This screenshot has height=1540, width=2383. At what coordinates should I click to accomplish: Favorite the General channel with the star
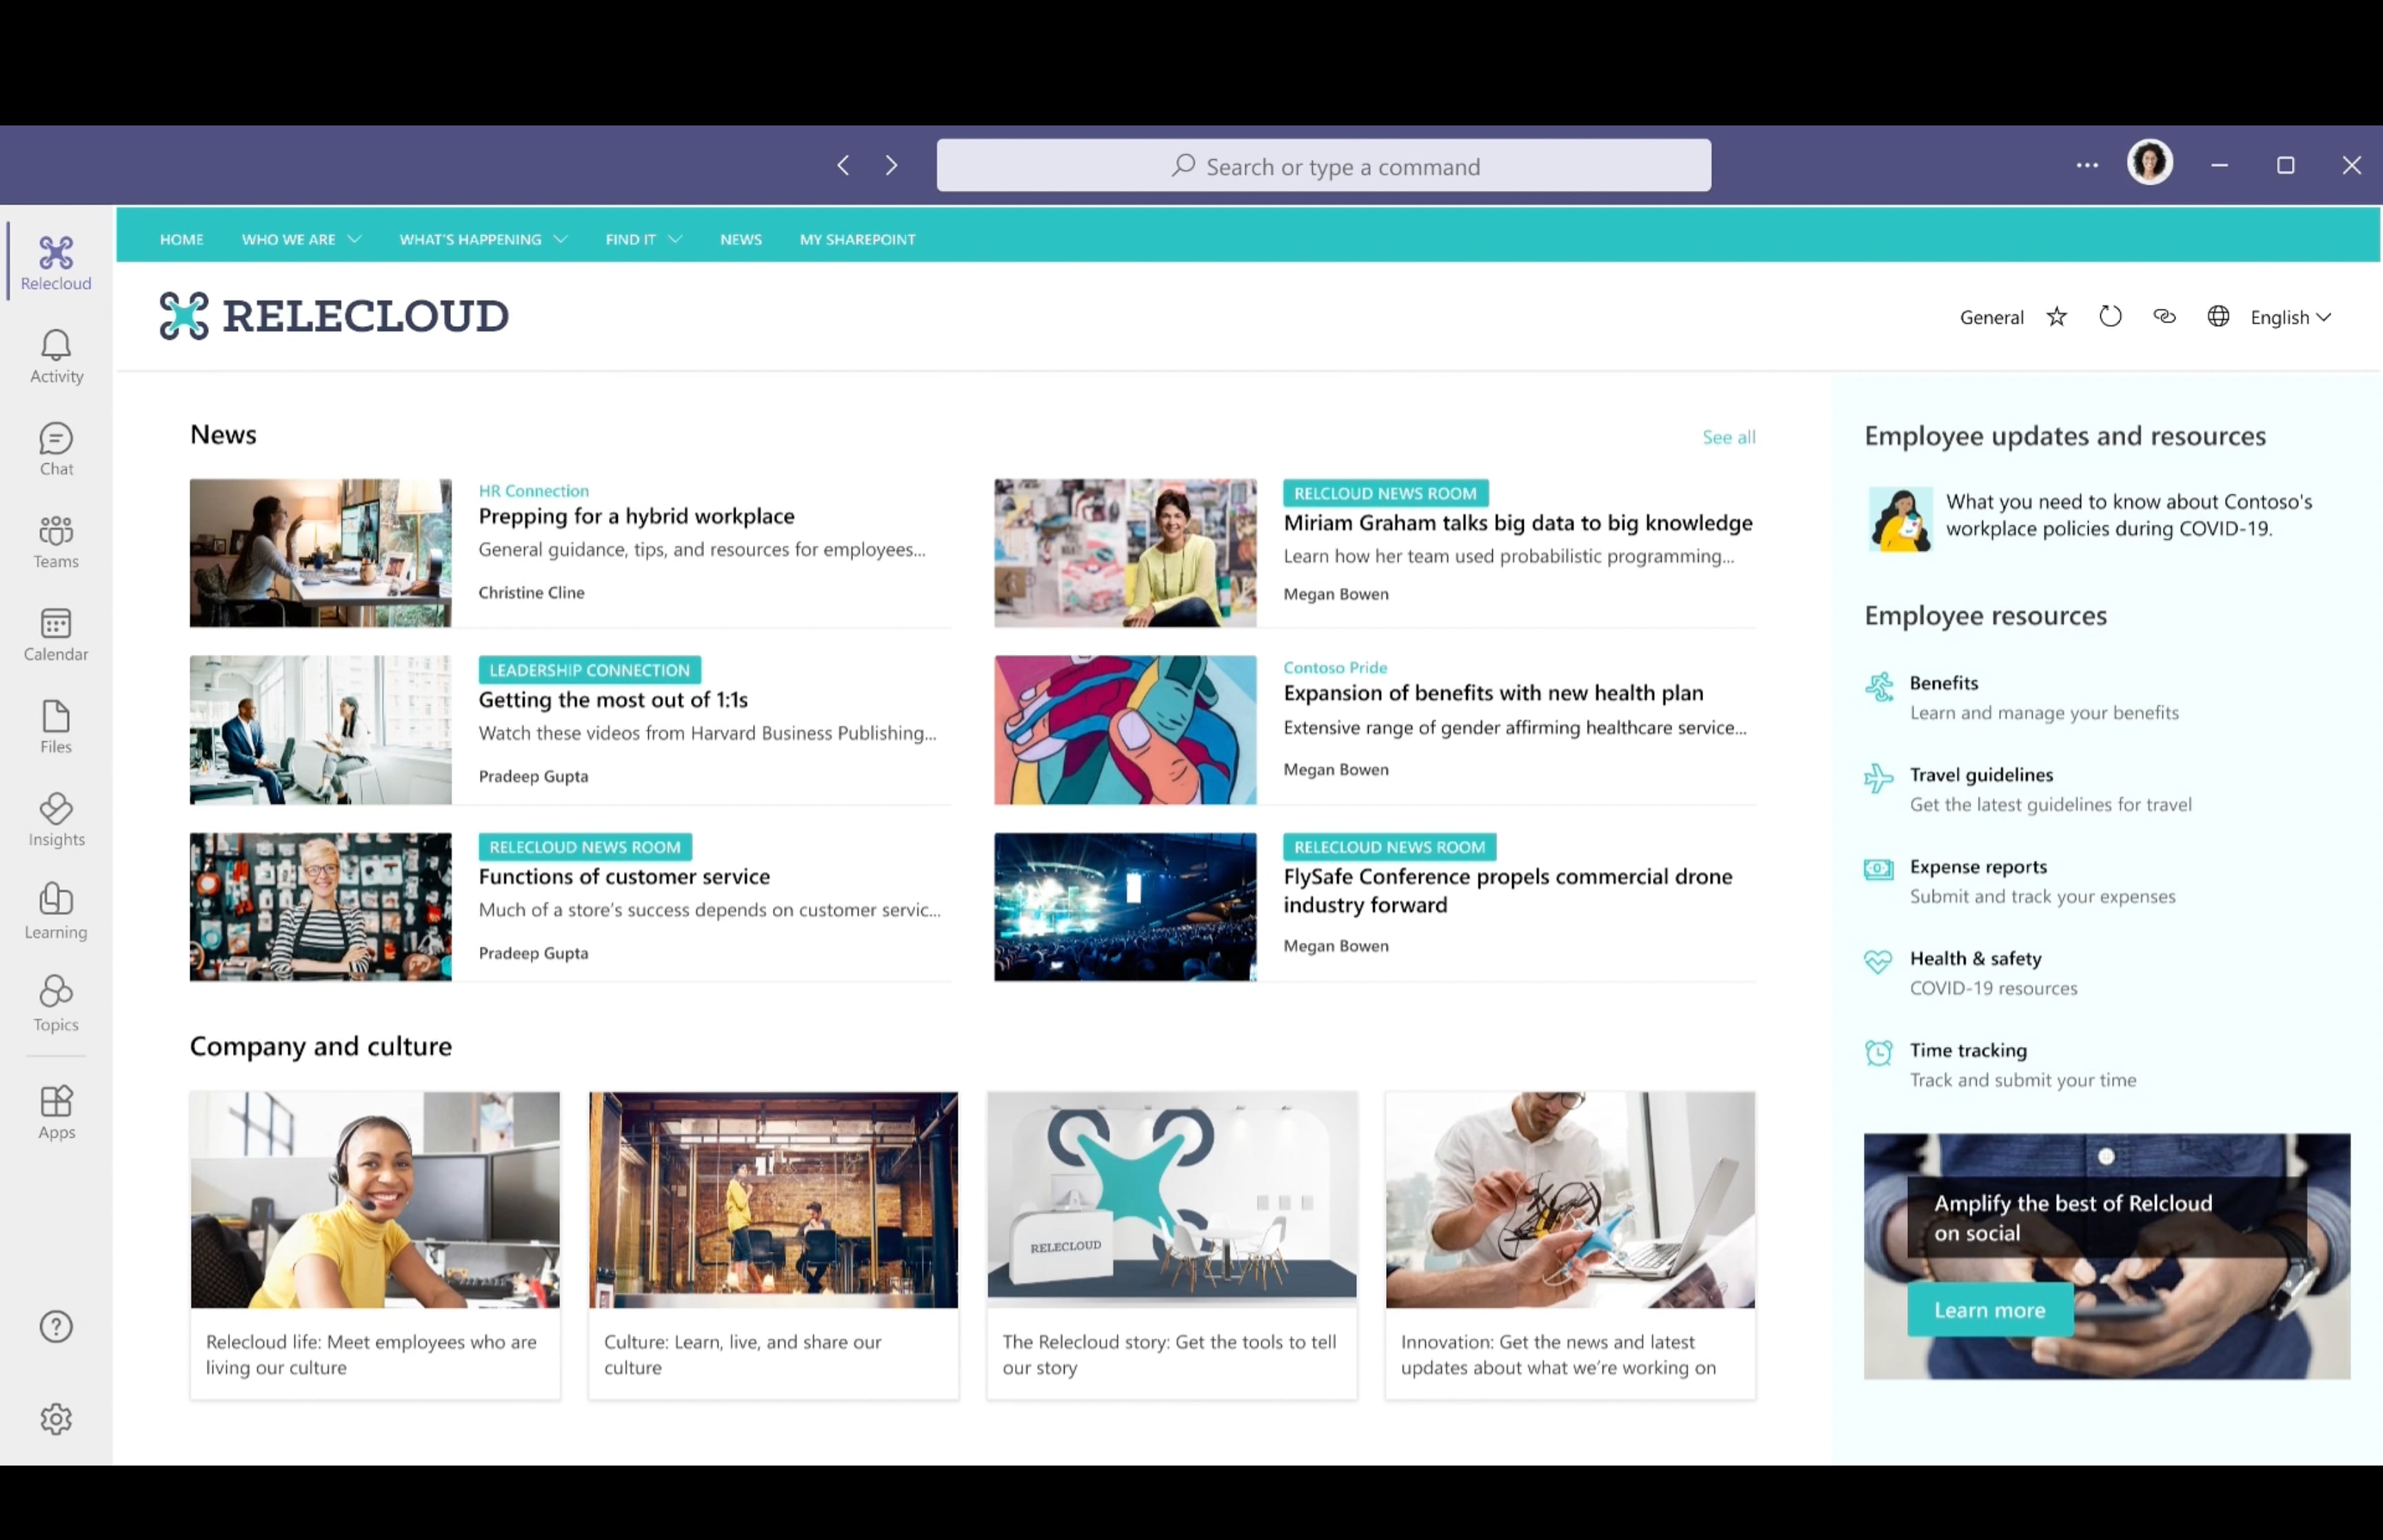point(2056,317)
